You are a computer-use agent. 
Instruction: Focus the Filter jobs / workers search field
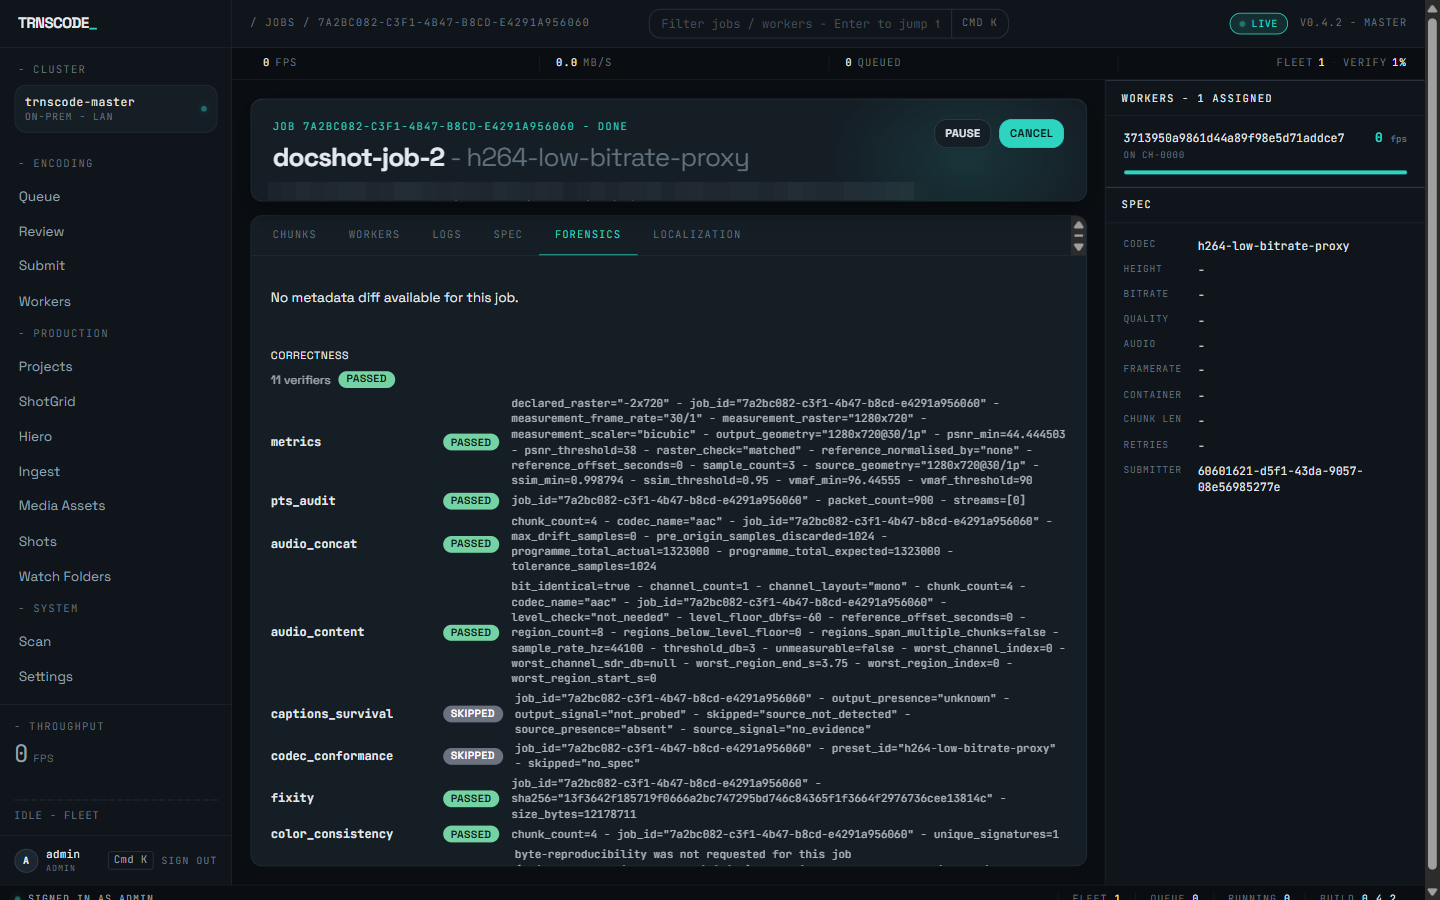800,24
